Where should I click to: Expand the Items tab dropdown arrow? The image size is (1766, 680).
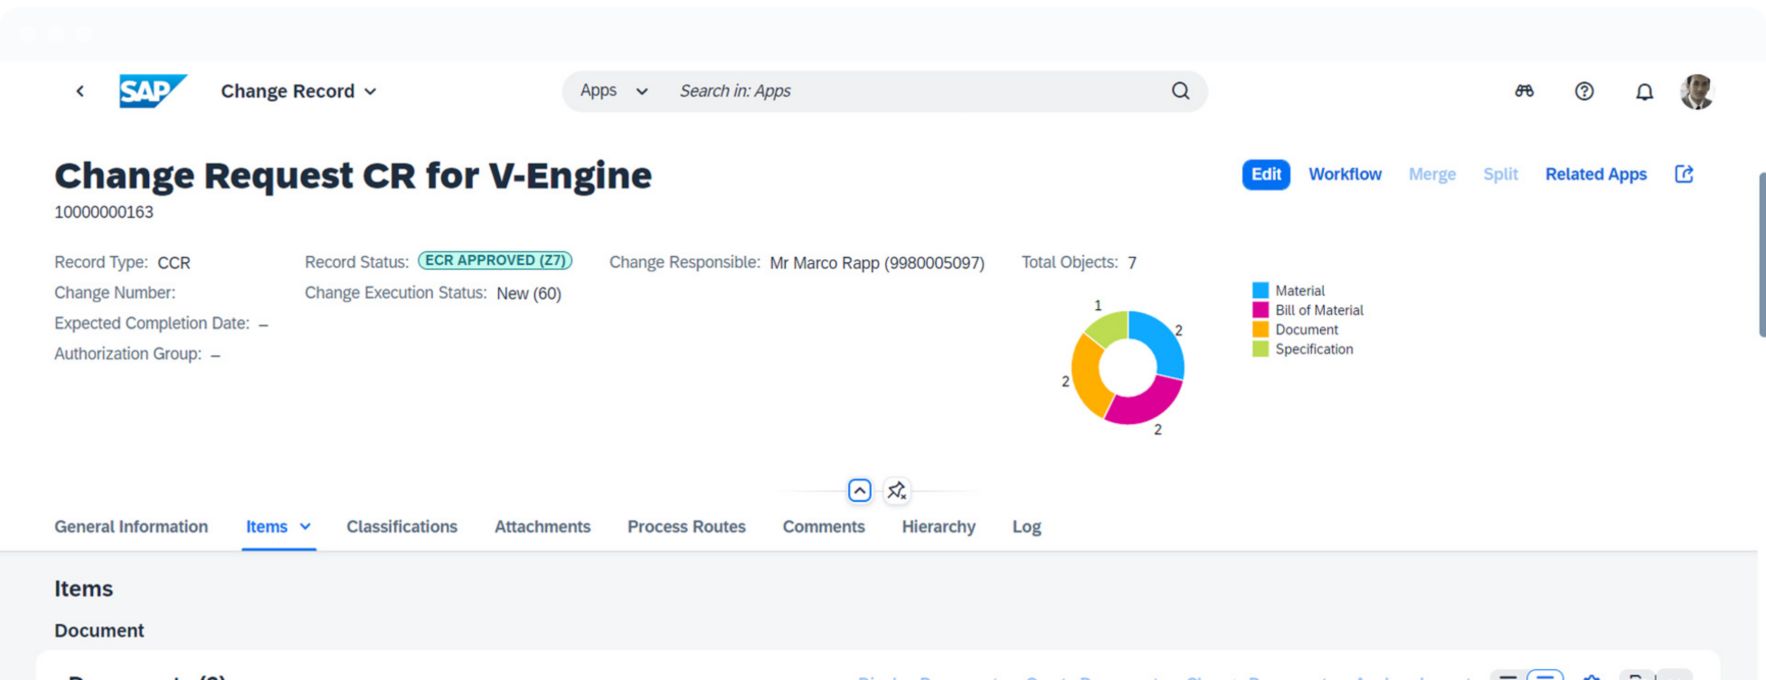(305, 527)
